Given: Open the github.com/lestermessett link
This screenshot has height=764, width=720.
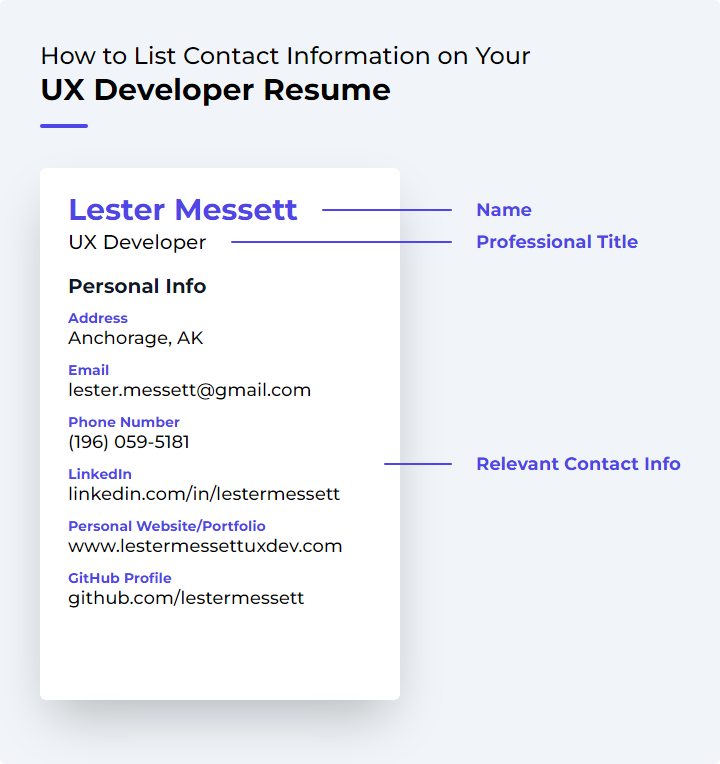Looking at the screenshot, I should 186,598.
